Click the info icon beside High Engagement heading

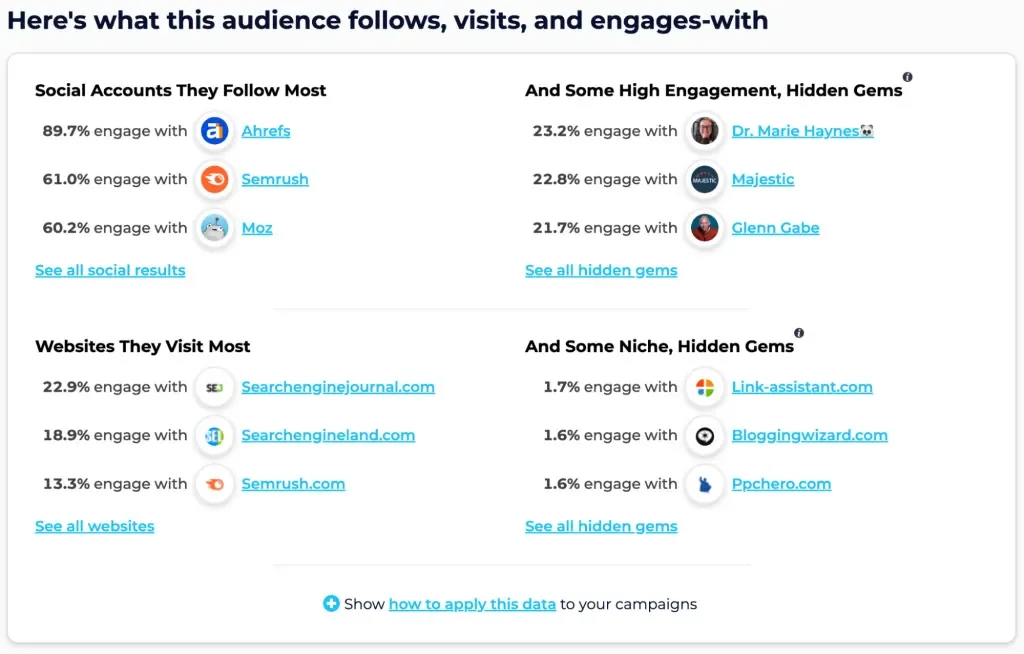click(x=907, y=77)
